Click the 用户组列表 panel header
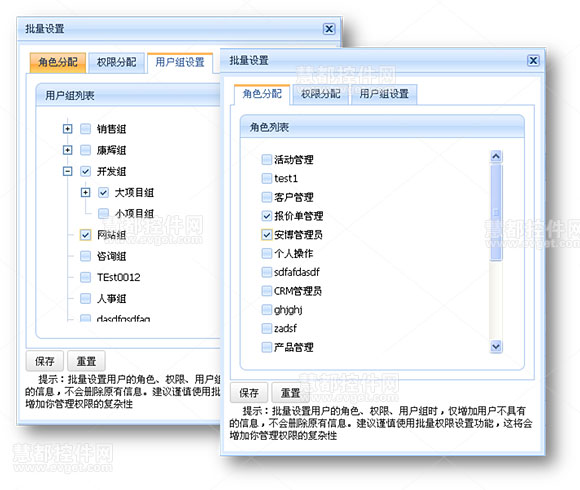 coord(128,95)
